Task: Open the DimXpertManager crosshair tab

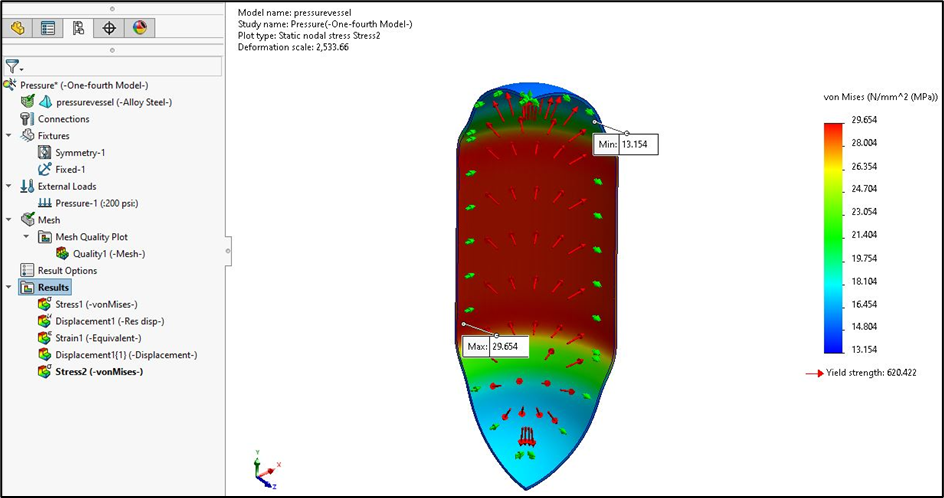Action: [109, 28]
